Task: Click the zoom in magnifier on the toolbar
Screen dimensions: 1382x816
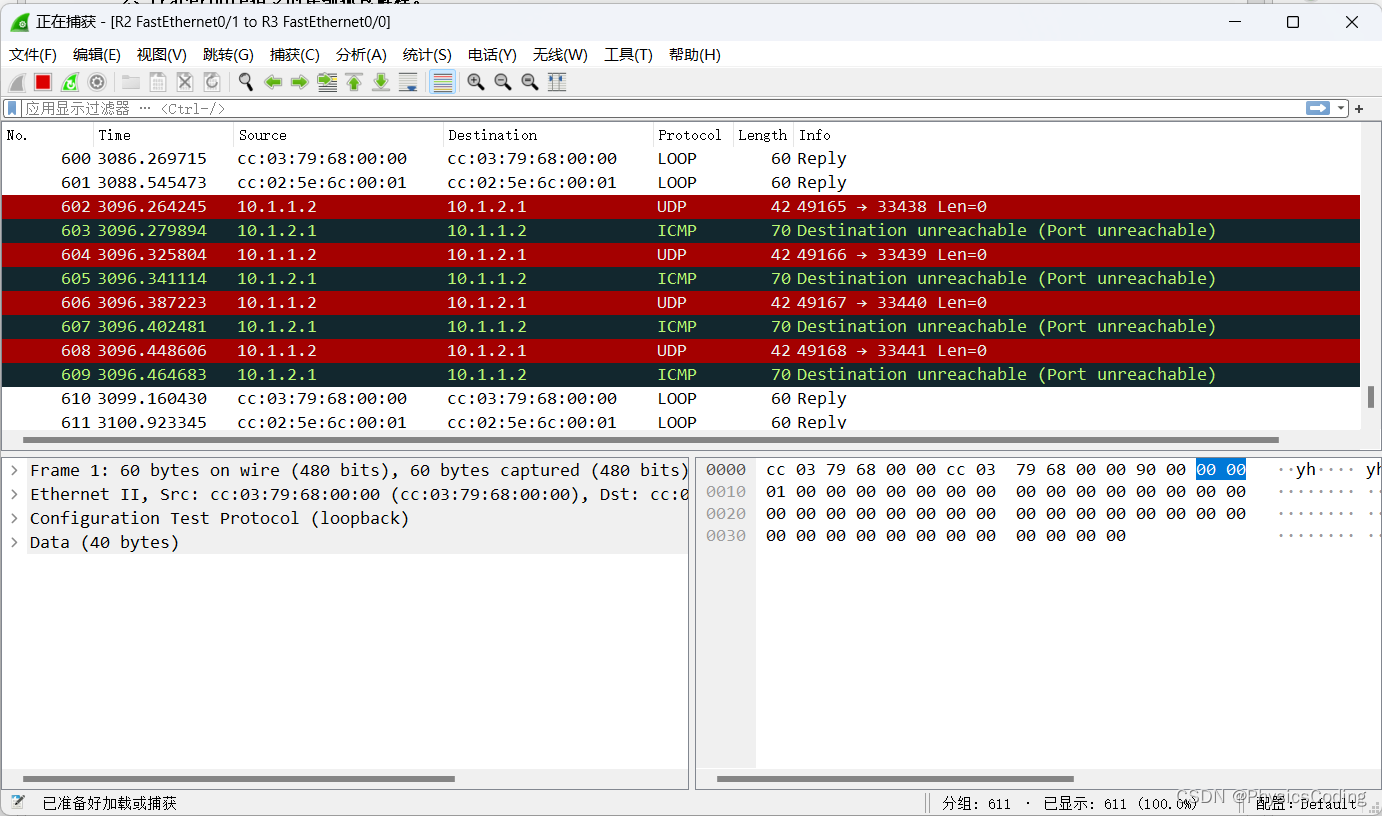Action: click(x=475, y=82)
